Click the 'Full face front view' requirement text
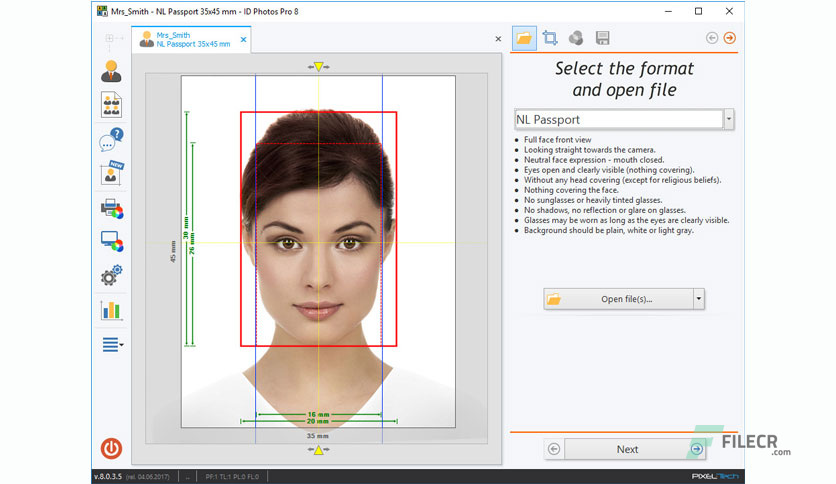The image size is (836, 484). click(x=558, y=140)
